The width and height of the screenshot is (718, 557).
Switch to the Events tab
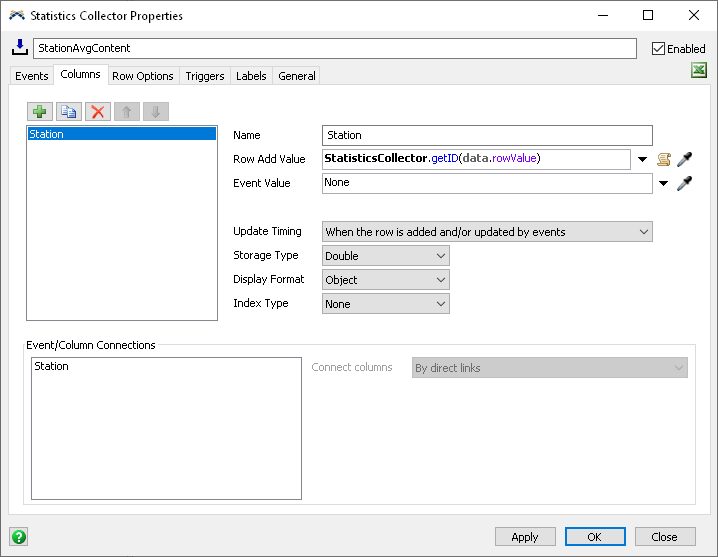(31, 76)
